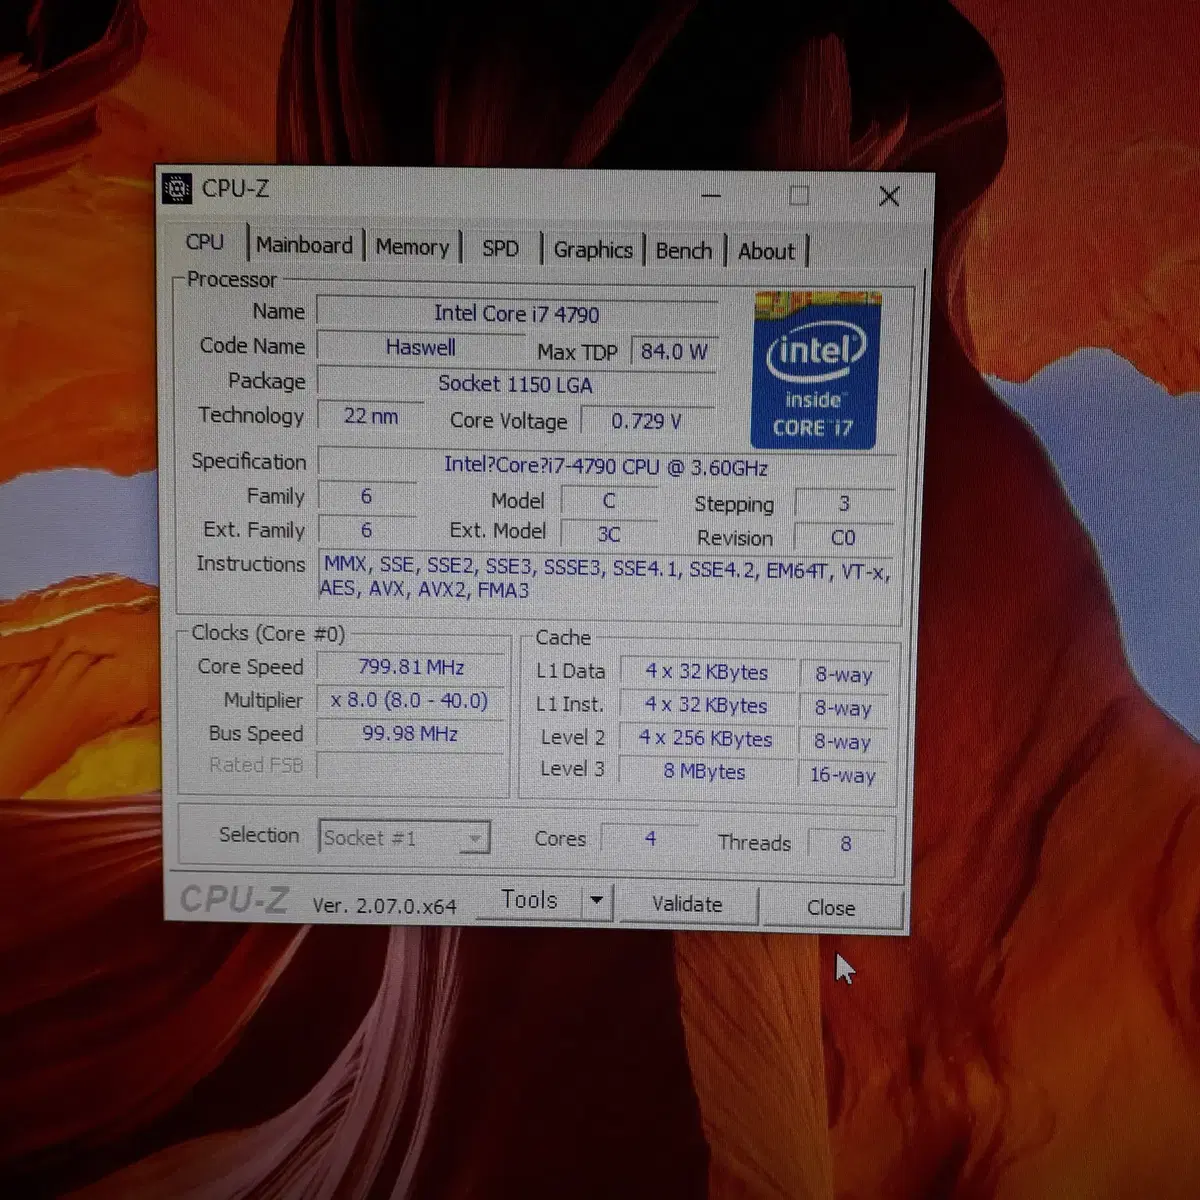
Task: Click the L1 Inst. cache size value
Action: pyautogui.click(x=706, y=705)
